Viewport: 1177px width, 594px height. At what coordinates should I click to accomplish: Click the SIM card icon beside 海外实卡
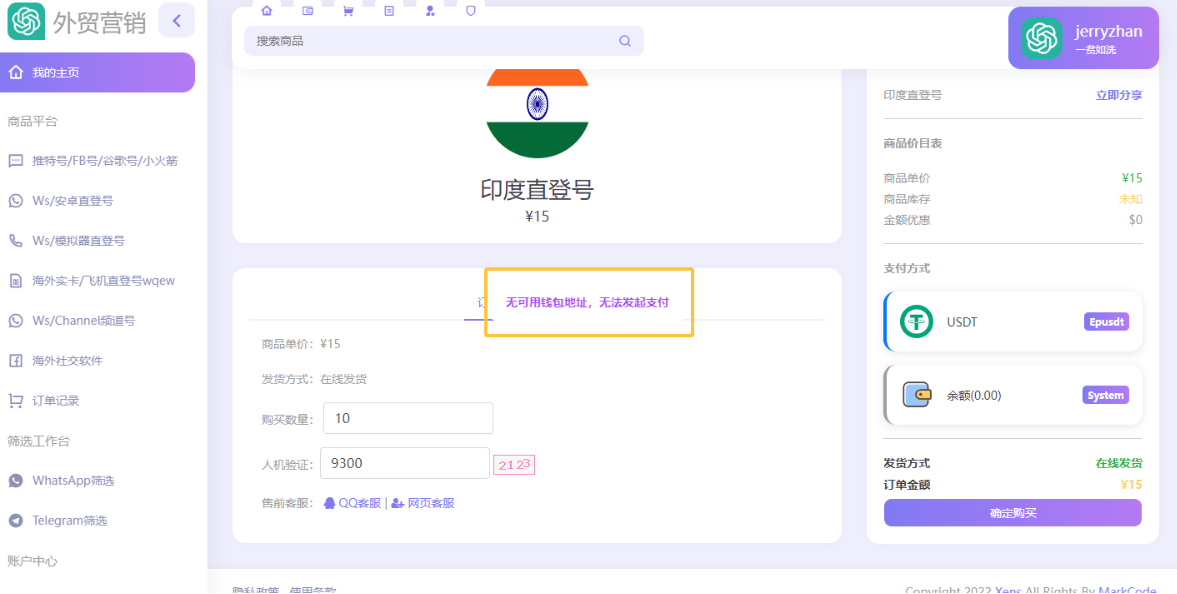click(x=15, y=281)
